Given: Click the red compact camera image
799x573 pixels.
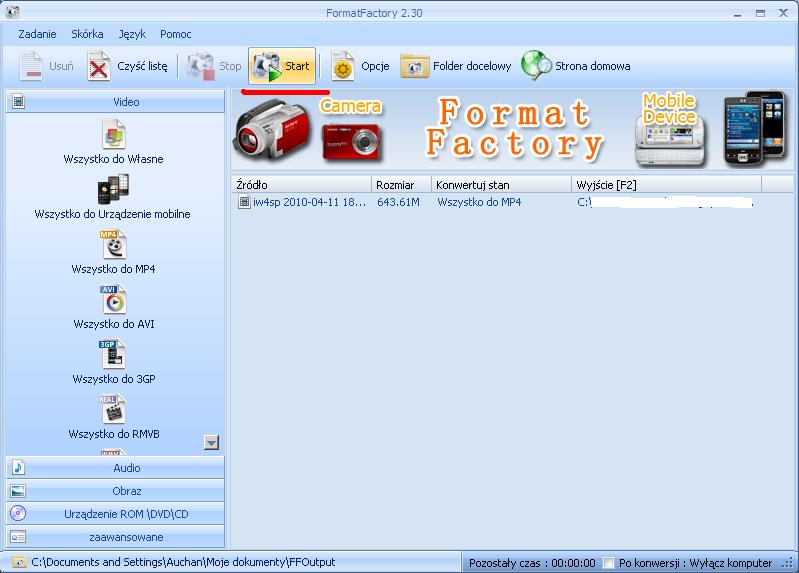Looking at the screenshot, I should coord(352,143).
